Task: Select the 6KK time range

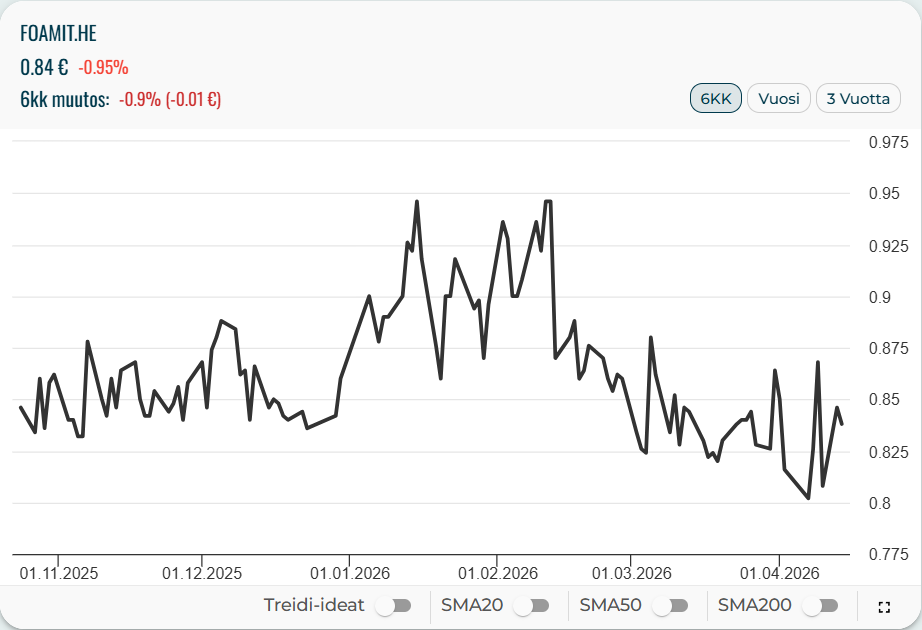Action: point(716,99)
